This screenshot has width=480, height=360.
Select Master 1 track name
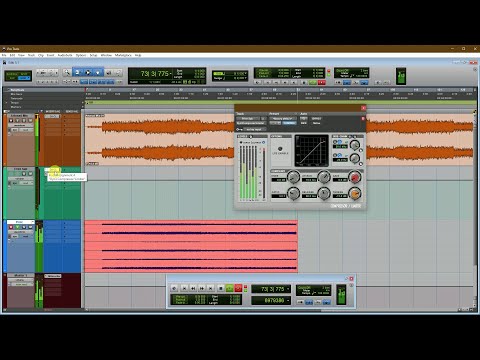(x=20, y=276)
